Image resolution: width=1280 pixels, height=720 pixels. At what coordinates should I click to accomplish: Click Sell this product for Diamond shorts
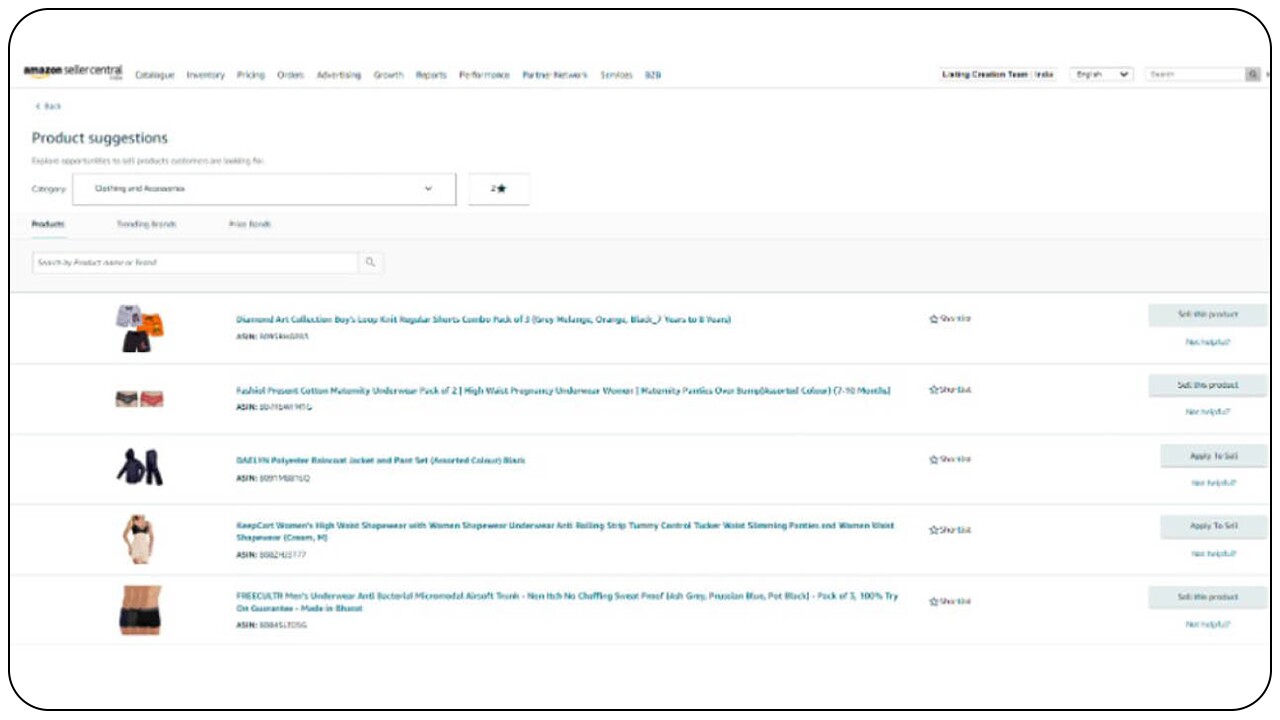1207,315
